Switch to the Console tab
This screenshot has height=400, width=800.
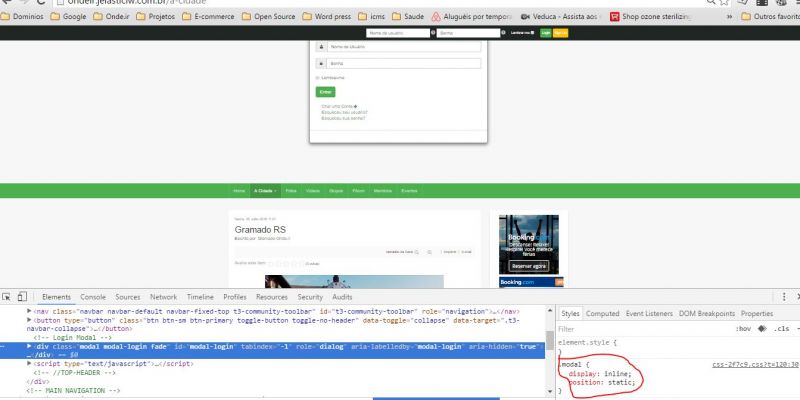tap(93, 297)
